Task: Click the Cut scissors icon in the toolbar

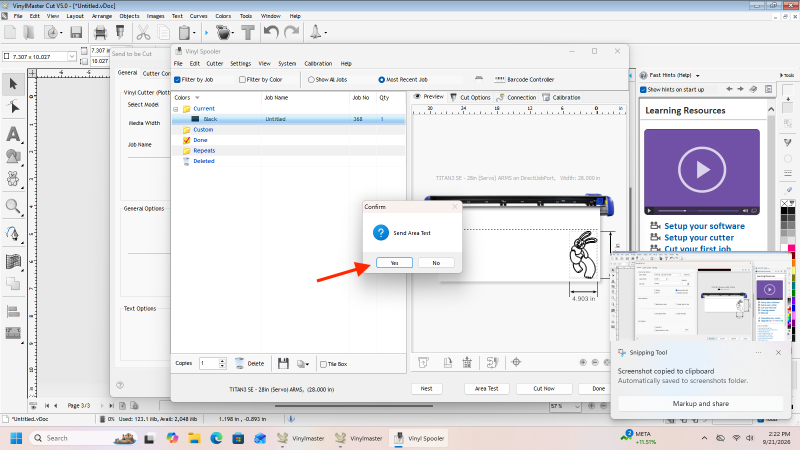Action: [143, 33]
